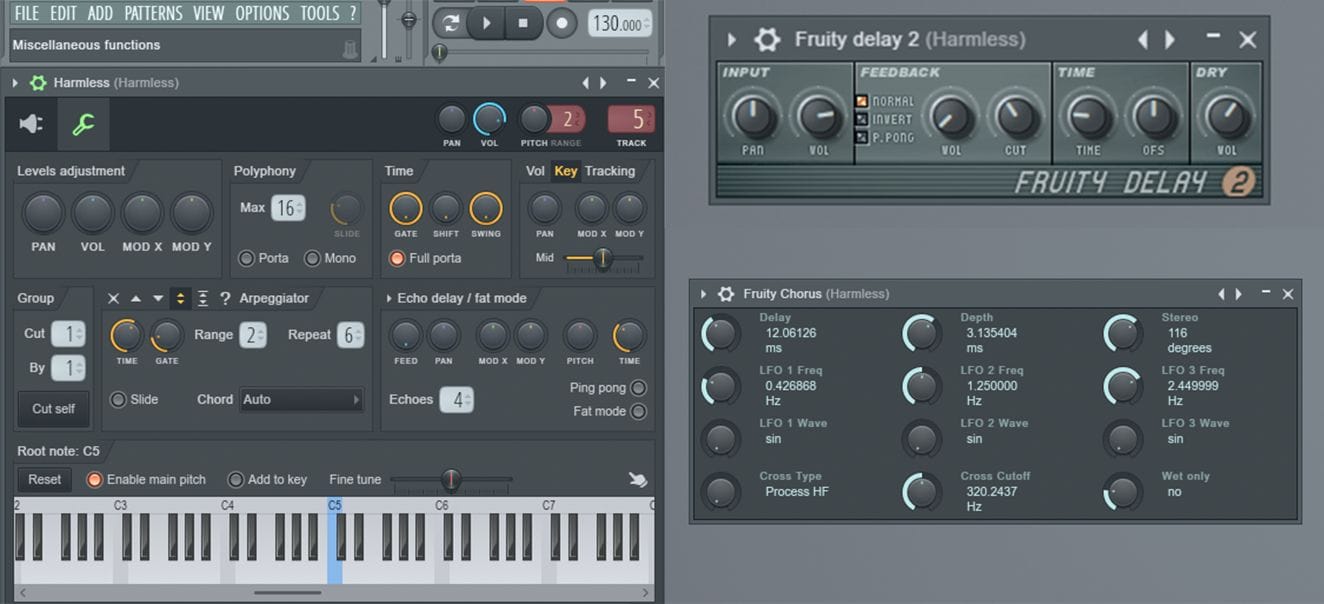
Task: Switch to the Vol tracking tab
Action: (535, 171)
